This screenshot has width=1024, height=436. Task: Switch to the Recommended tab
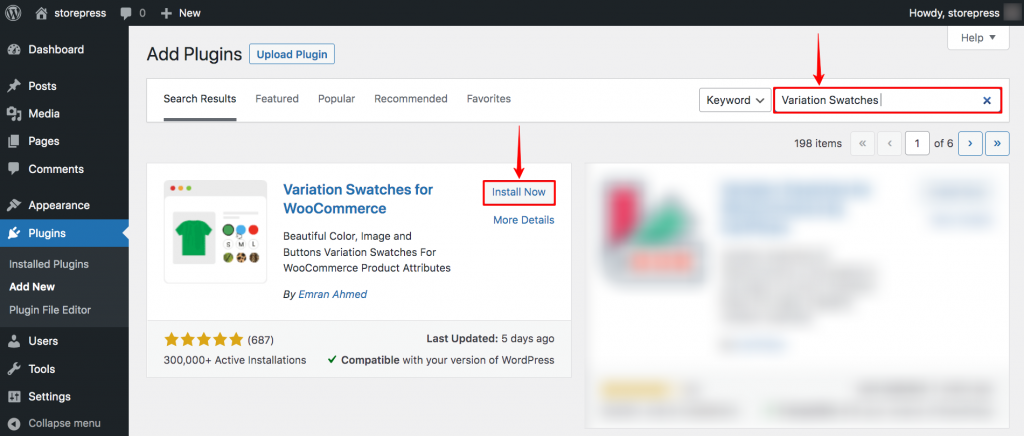(x=411, y=99)
